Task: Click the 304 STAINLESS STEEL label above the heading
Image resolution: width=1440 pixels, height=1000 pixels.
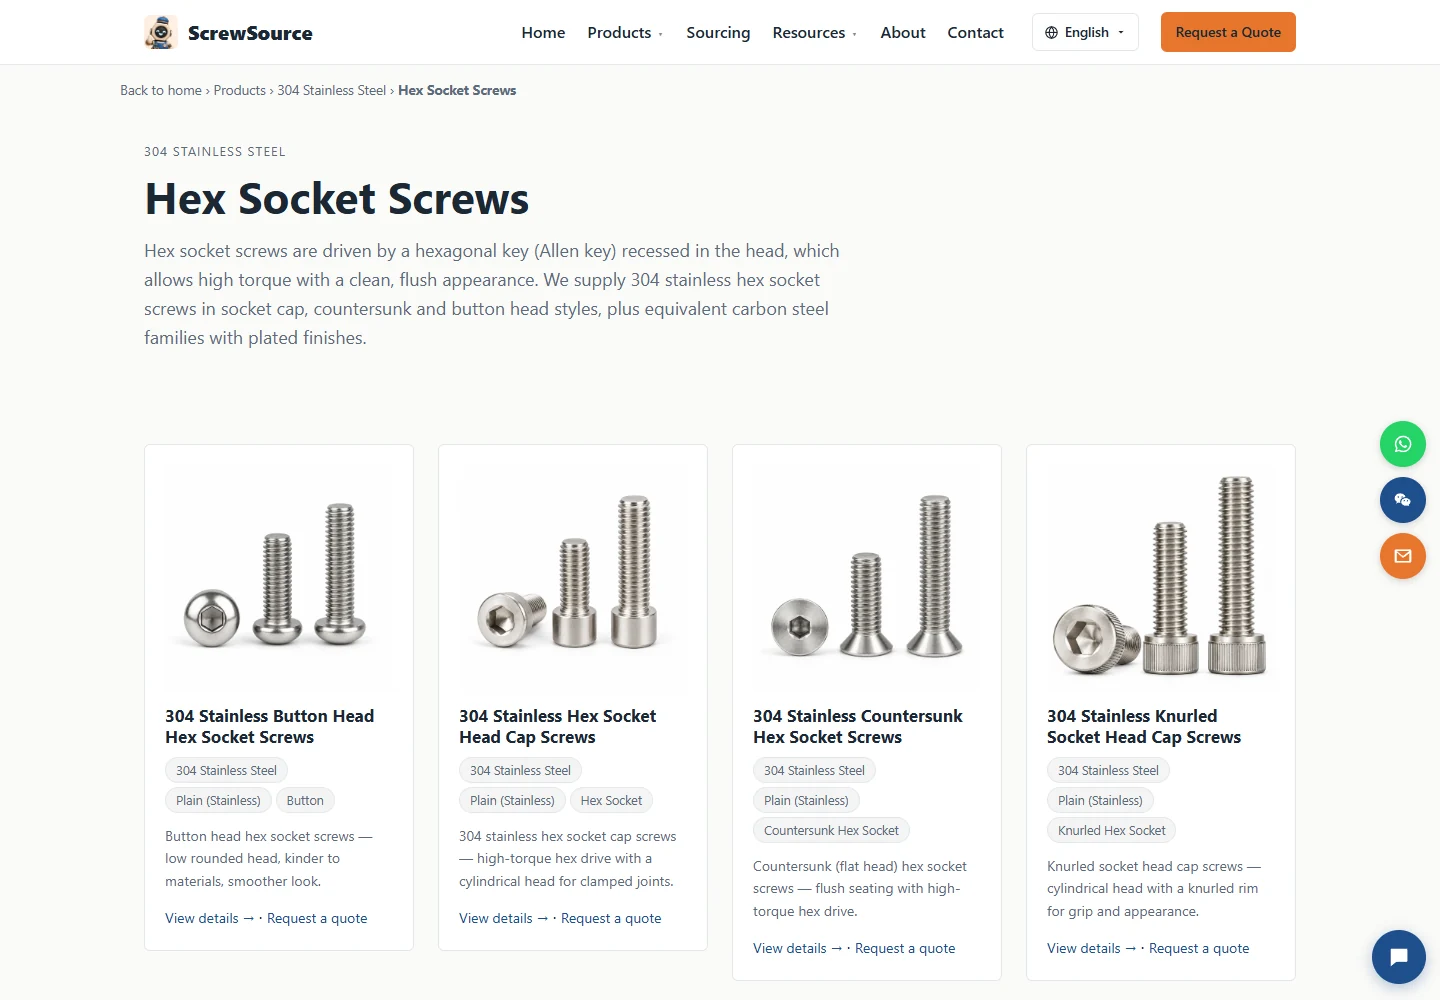Action: (215, 152)
